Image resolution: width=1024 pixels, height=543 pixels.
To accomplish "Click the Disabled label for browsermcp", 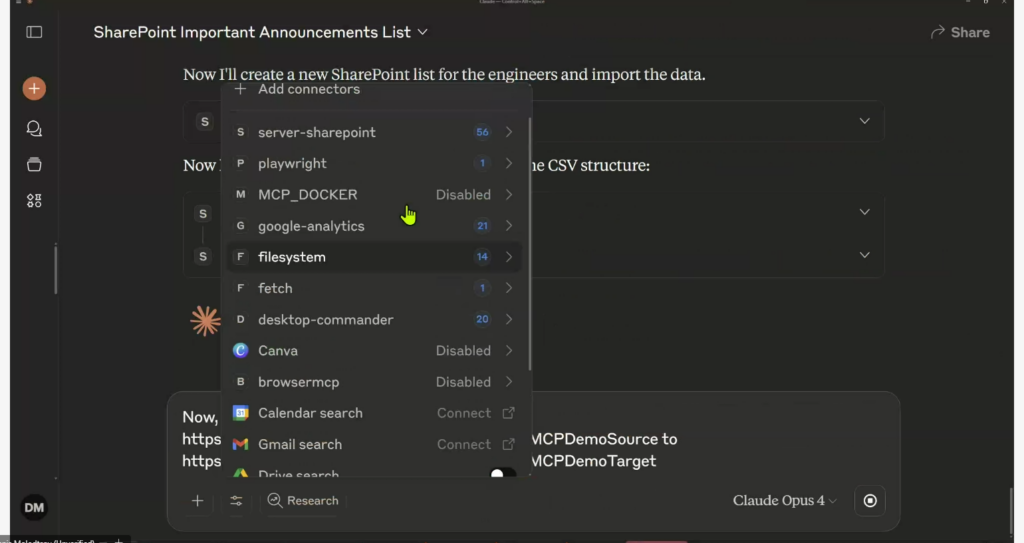I will pos(463,382).
